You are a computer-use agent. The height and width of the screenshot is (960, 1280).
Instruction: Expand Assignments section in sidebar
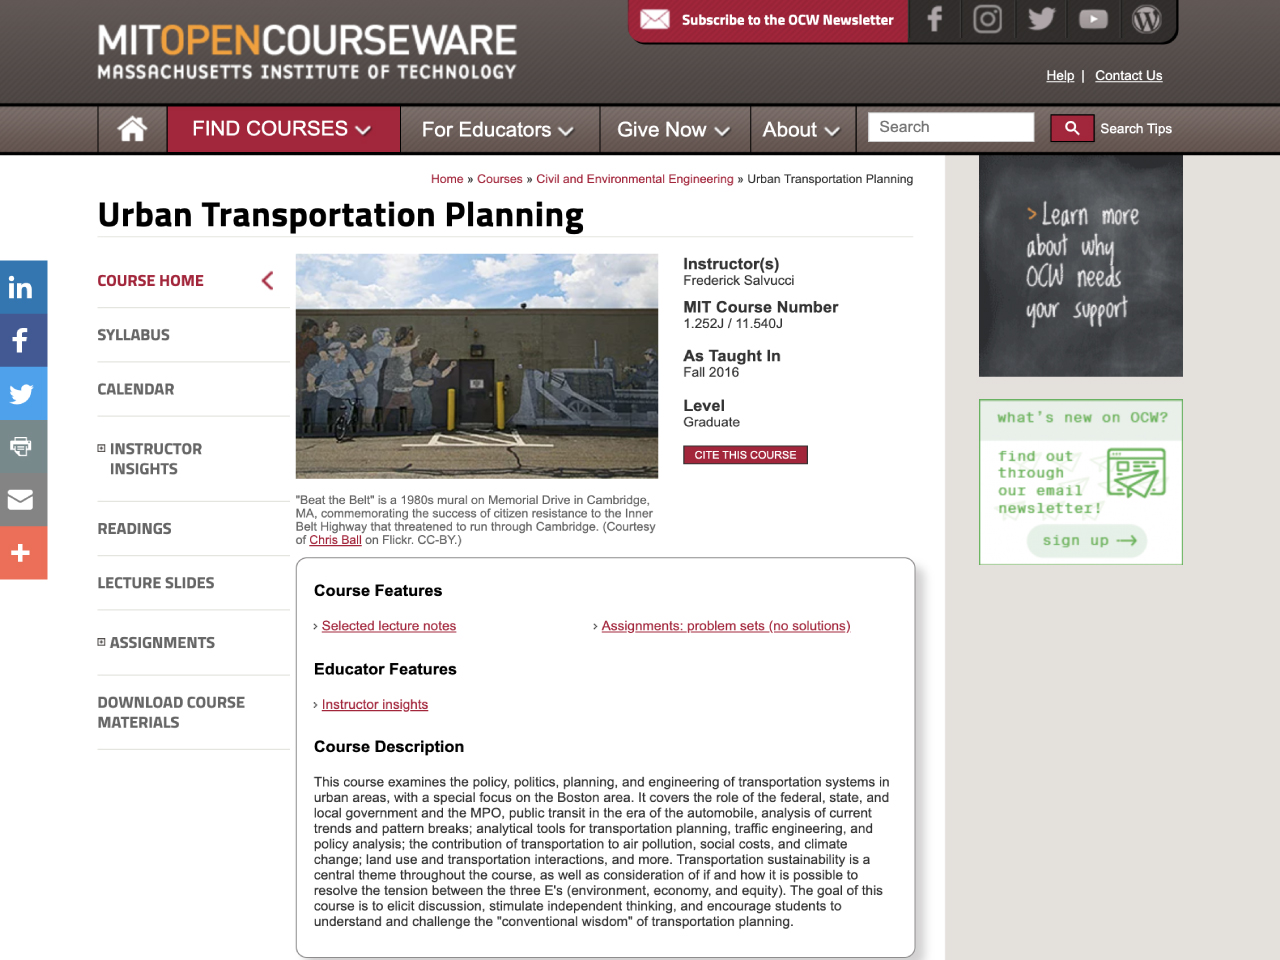coord(101,642)
